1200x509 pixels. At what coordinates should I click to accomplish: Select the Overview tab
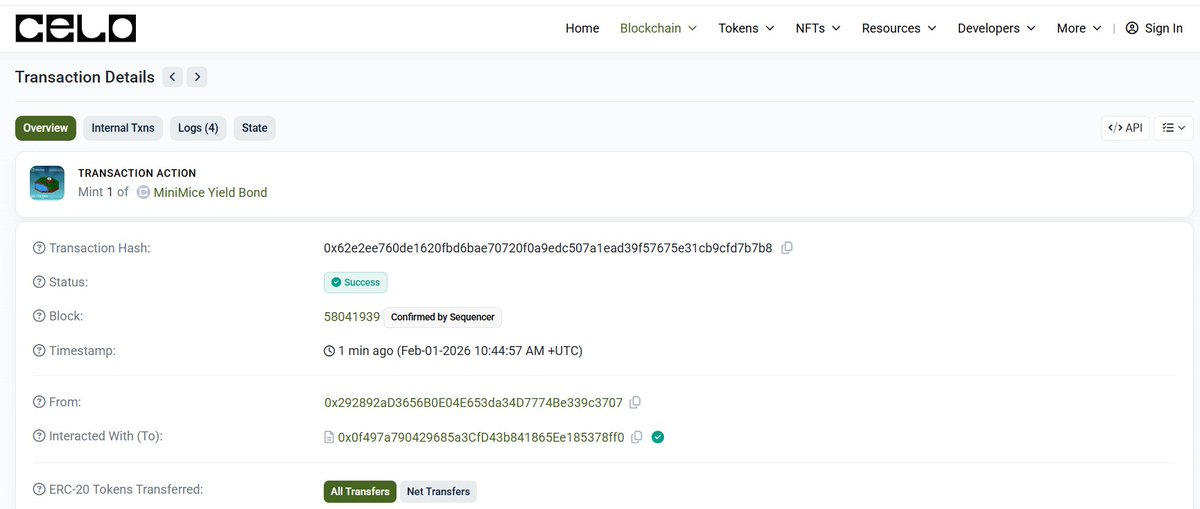(x=46, y=128)
